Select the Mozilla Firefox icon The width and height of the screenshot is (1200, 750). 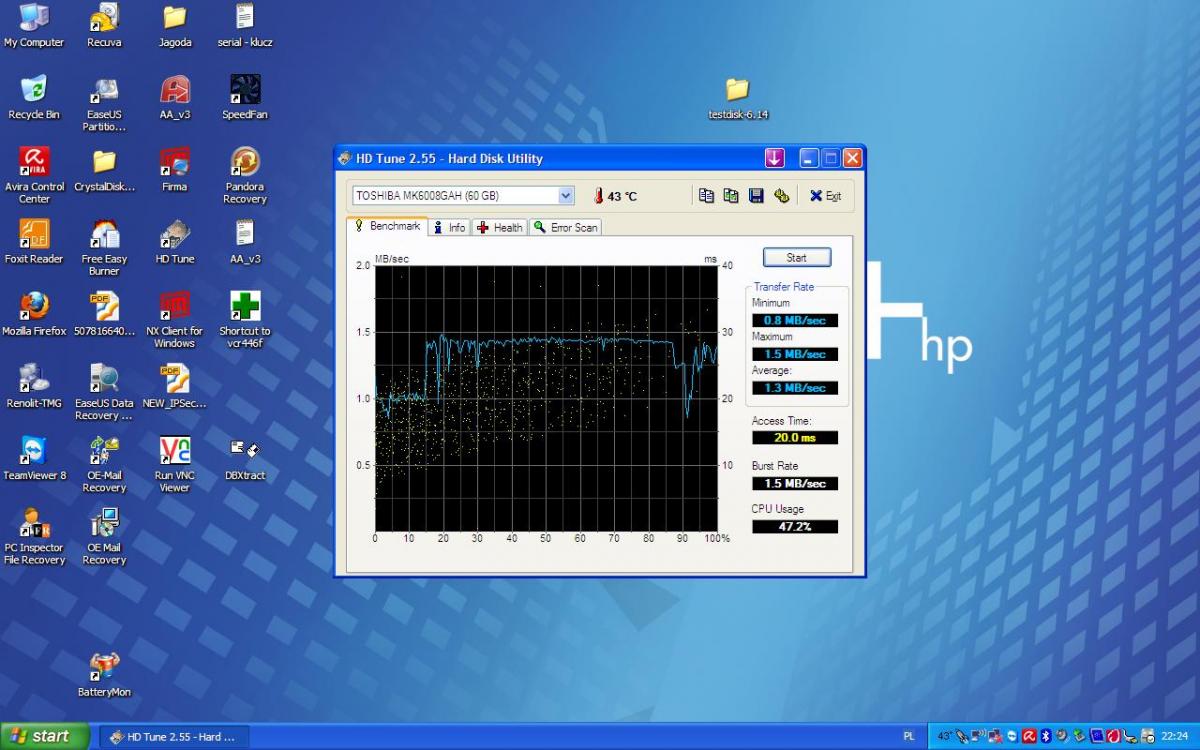(34, 314)
